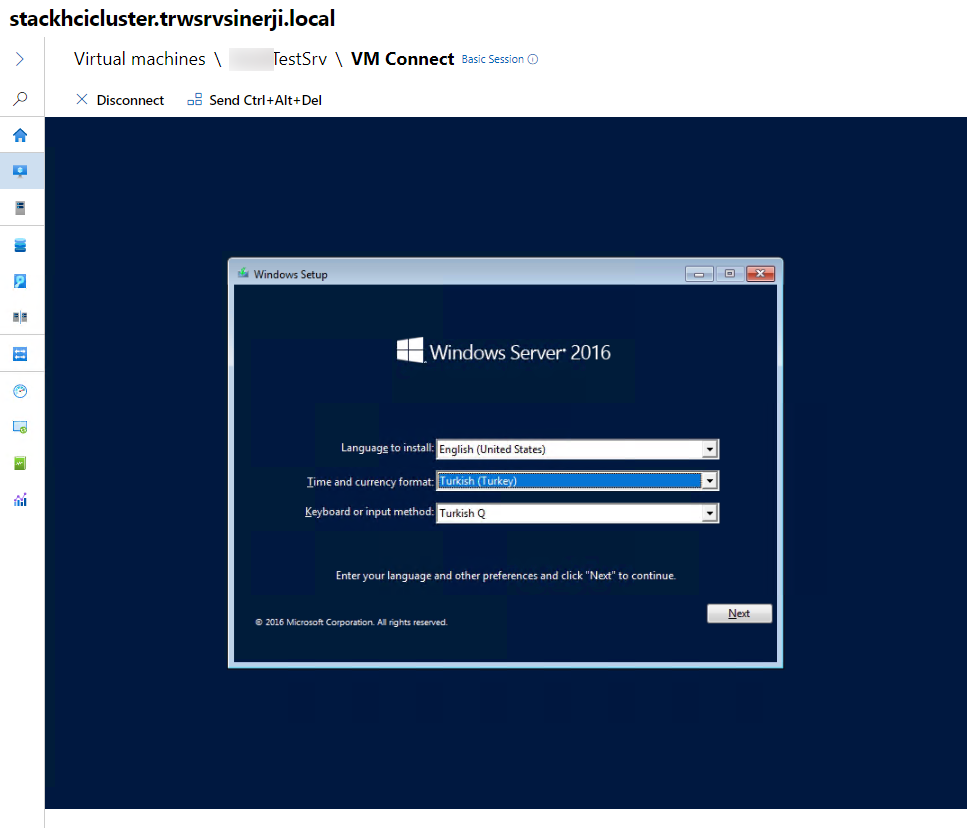Click the stackhcicluster.trwsrvsinerji.local heading
This screenshot has width=980, height=828.
172,18
